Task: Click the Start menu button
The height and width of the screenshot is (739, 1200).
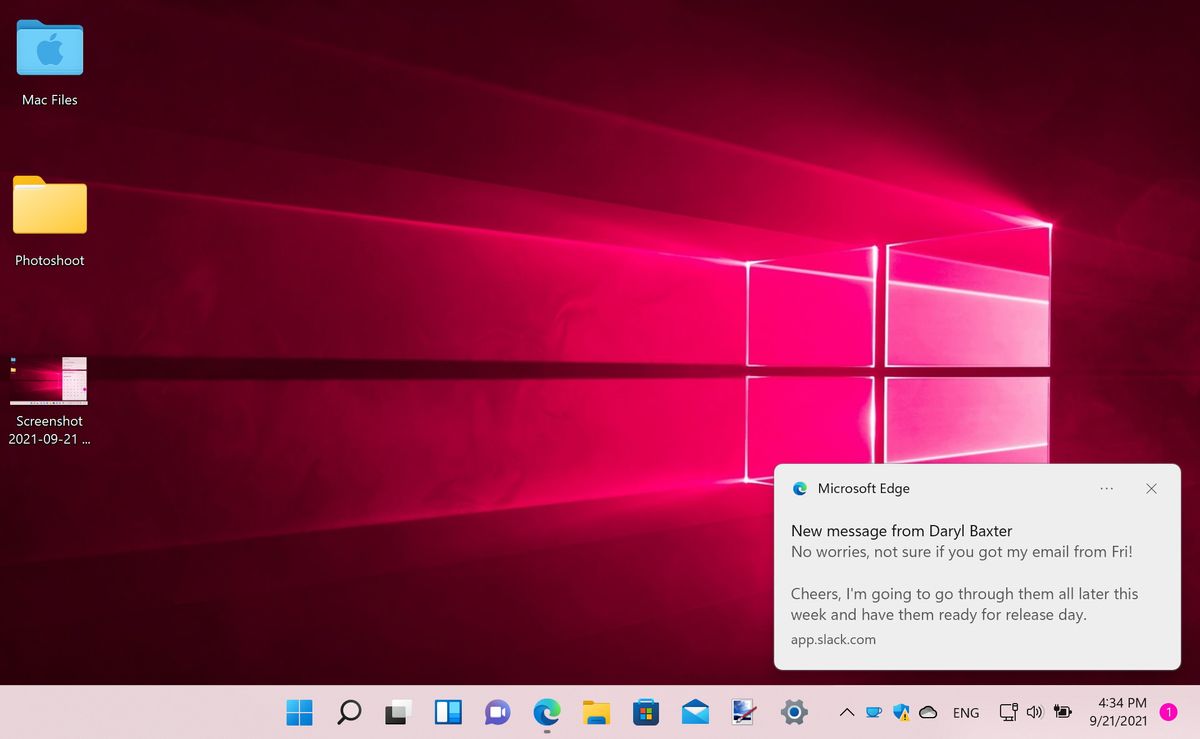Action: [x=298, y=713]
